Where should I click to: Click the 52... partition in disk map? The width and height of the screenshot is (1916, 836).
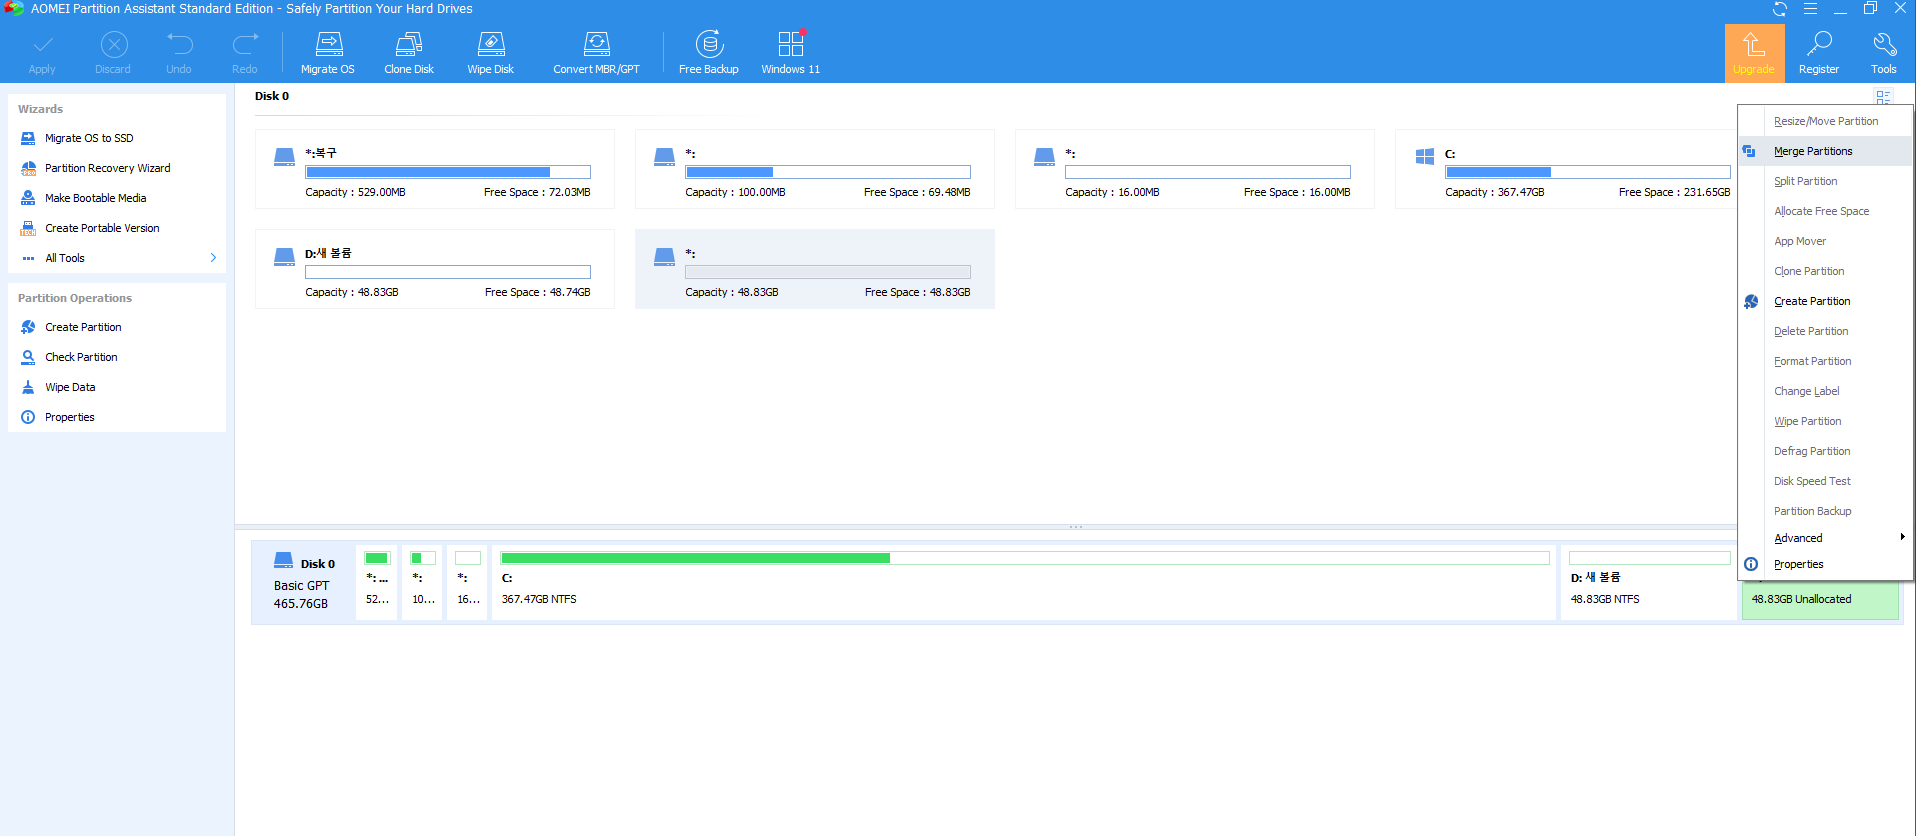coord(377,583)
